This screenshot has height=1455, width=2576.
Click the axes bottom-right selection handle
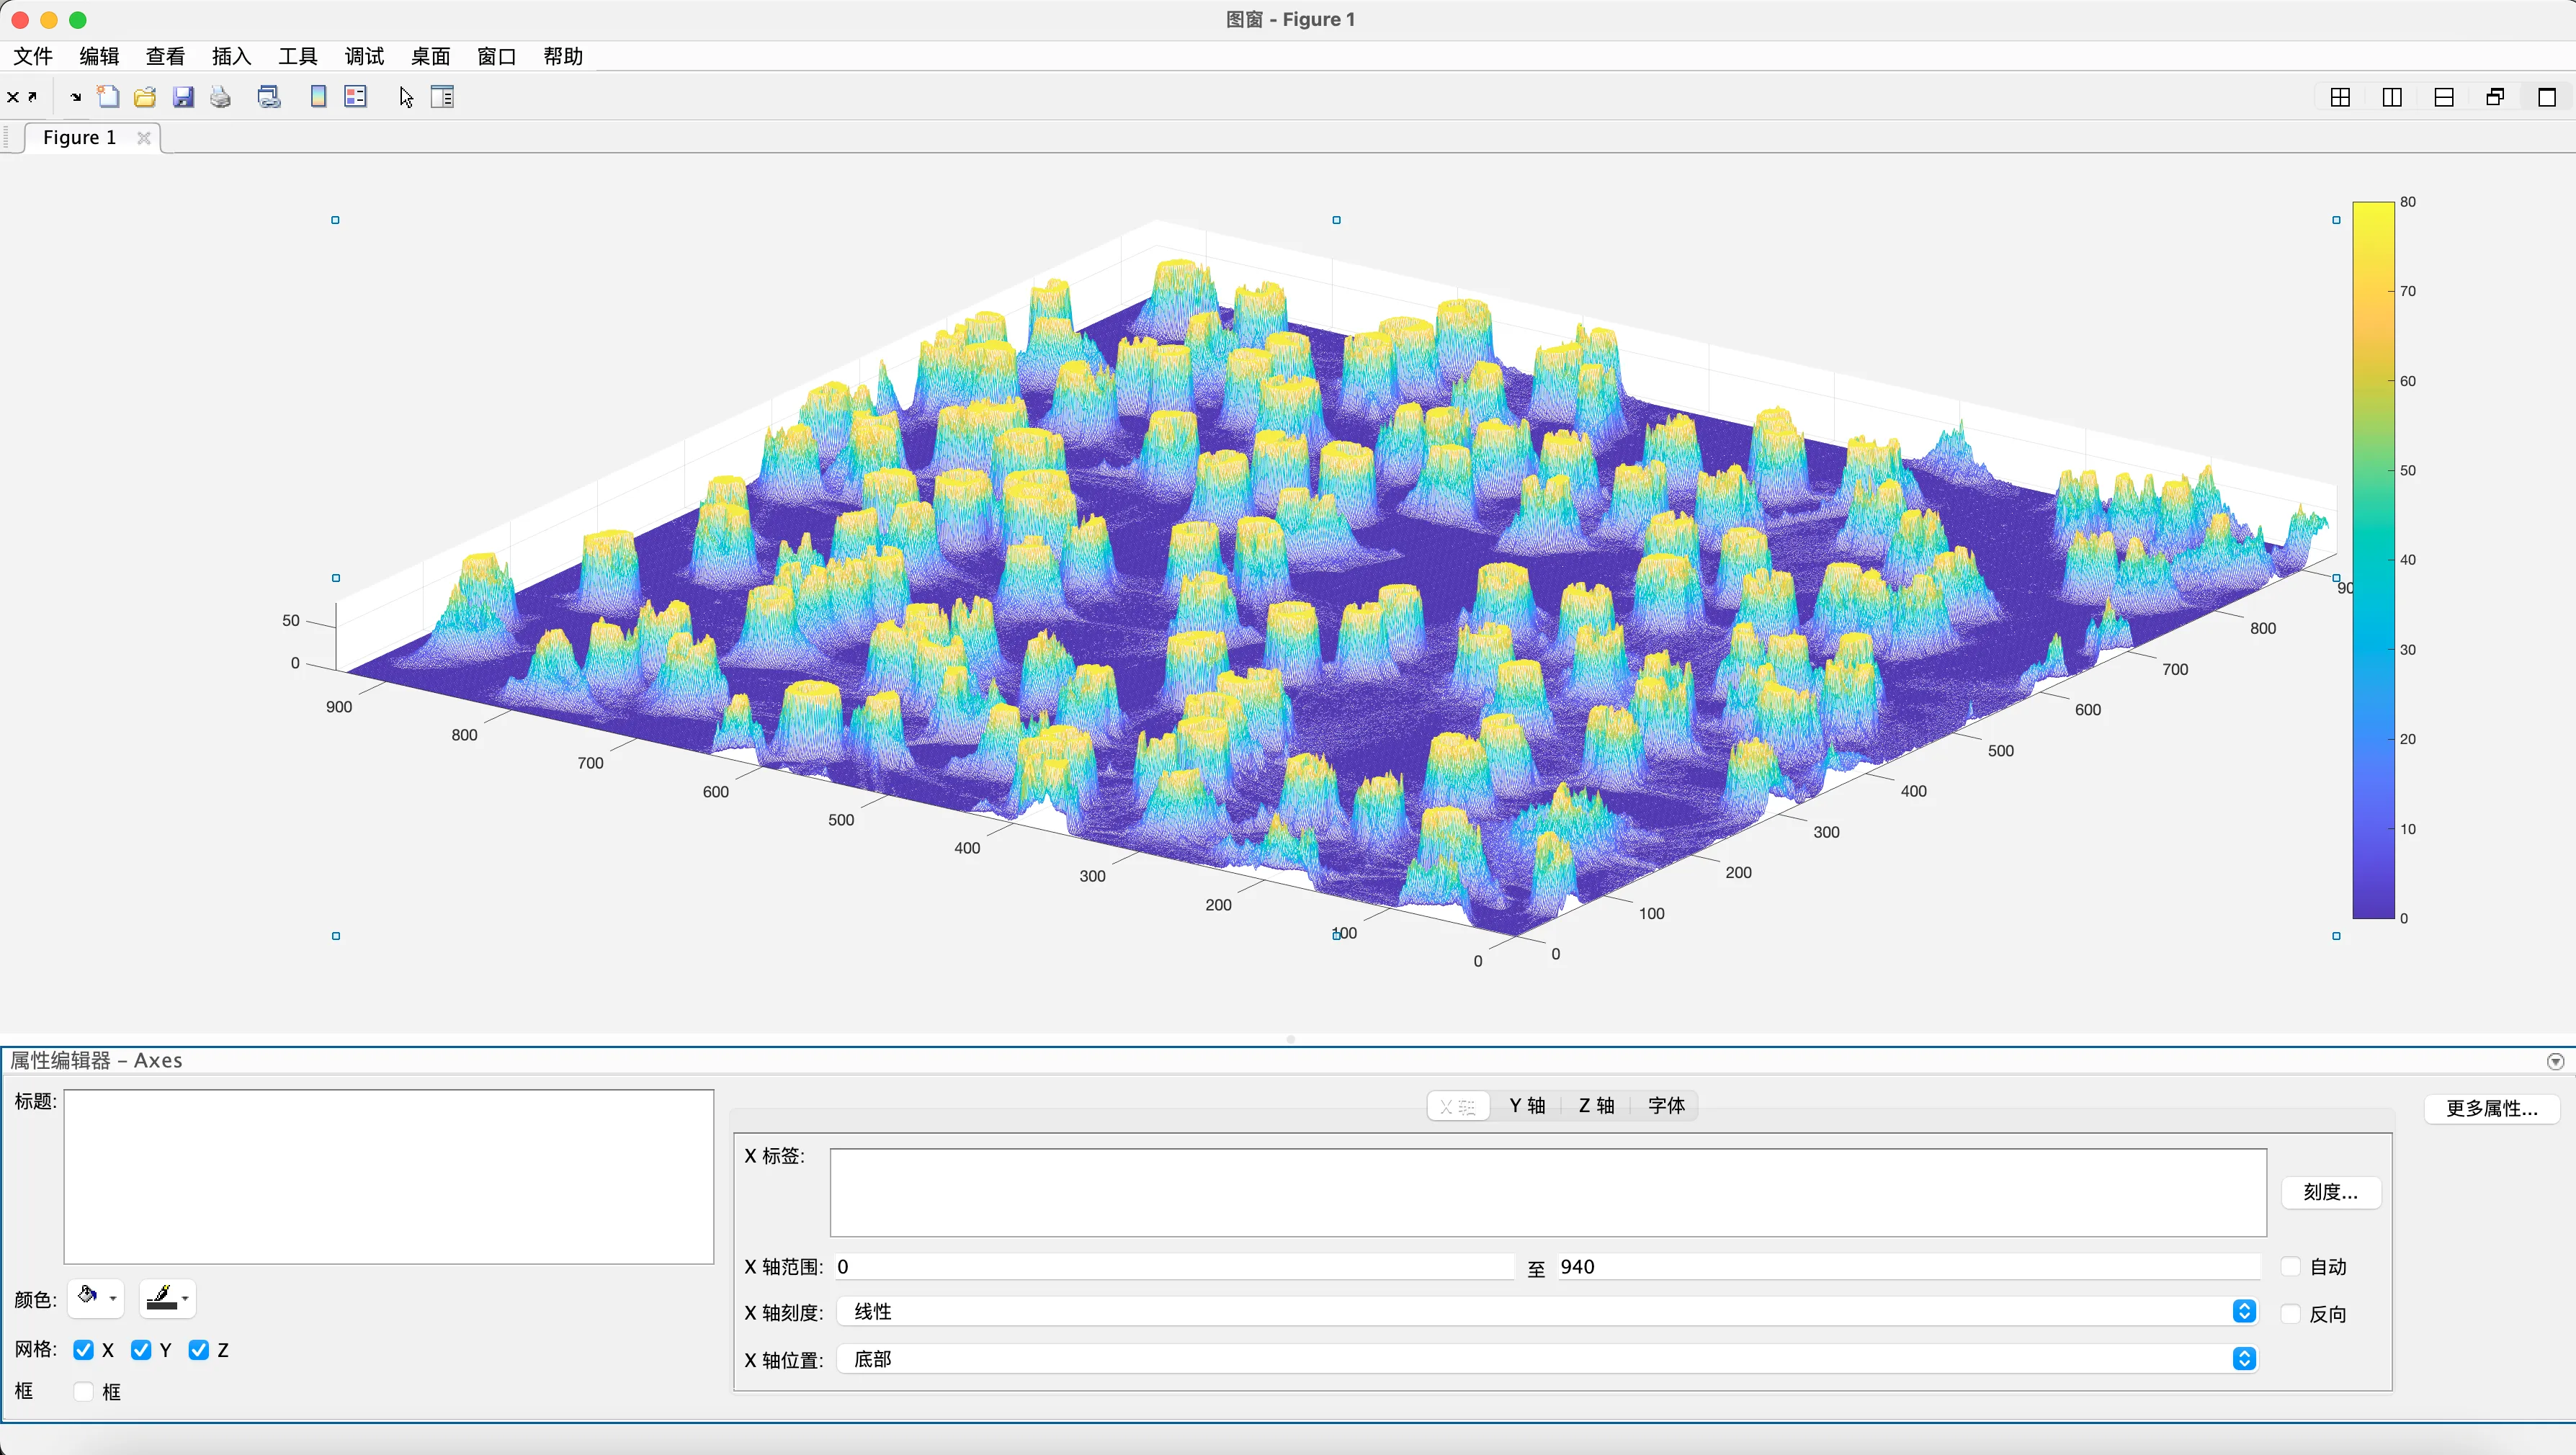coord(2336,936)
